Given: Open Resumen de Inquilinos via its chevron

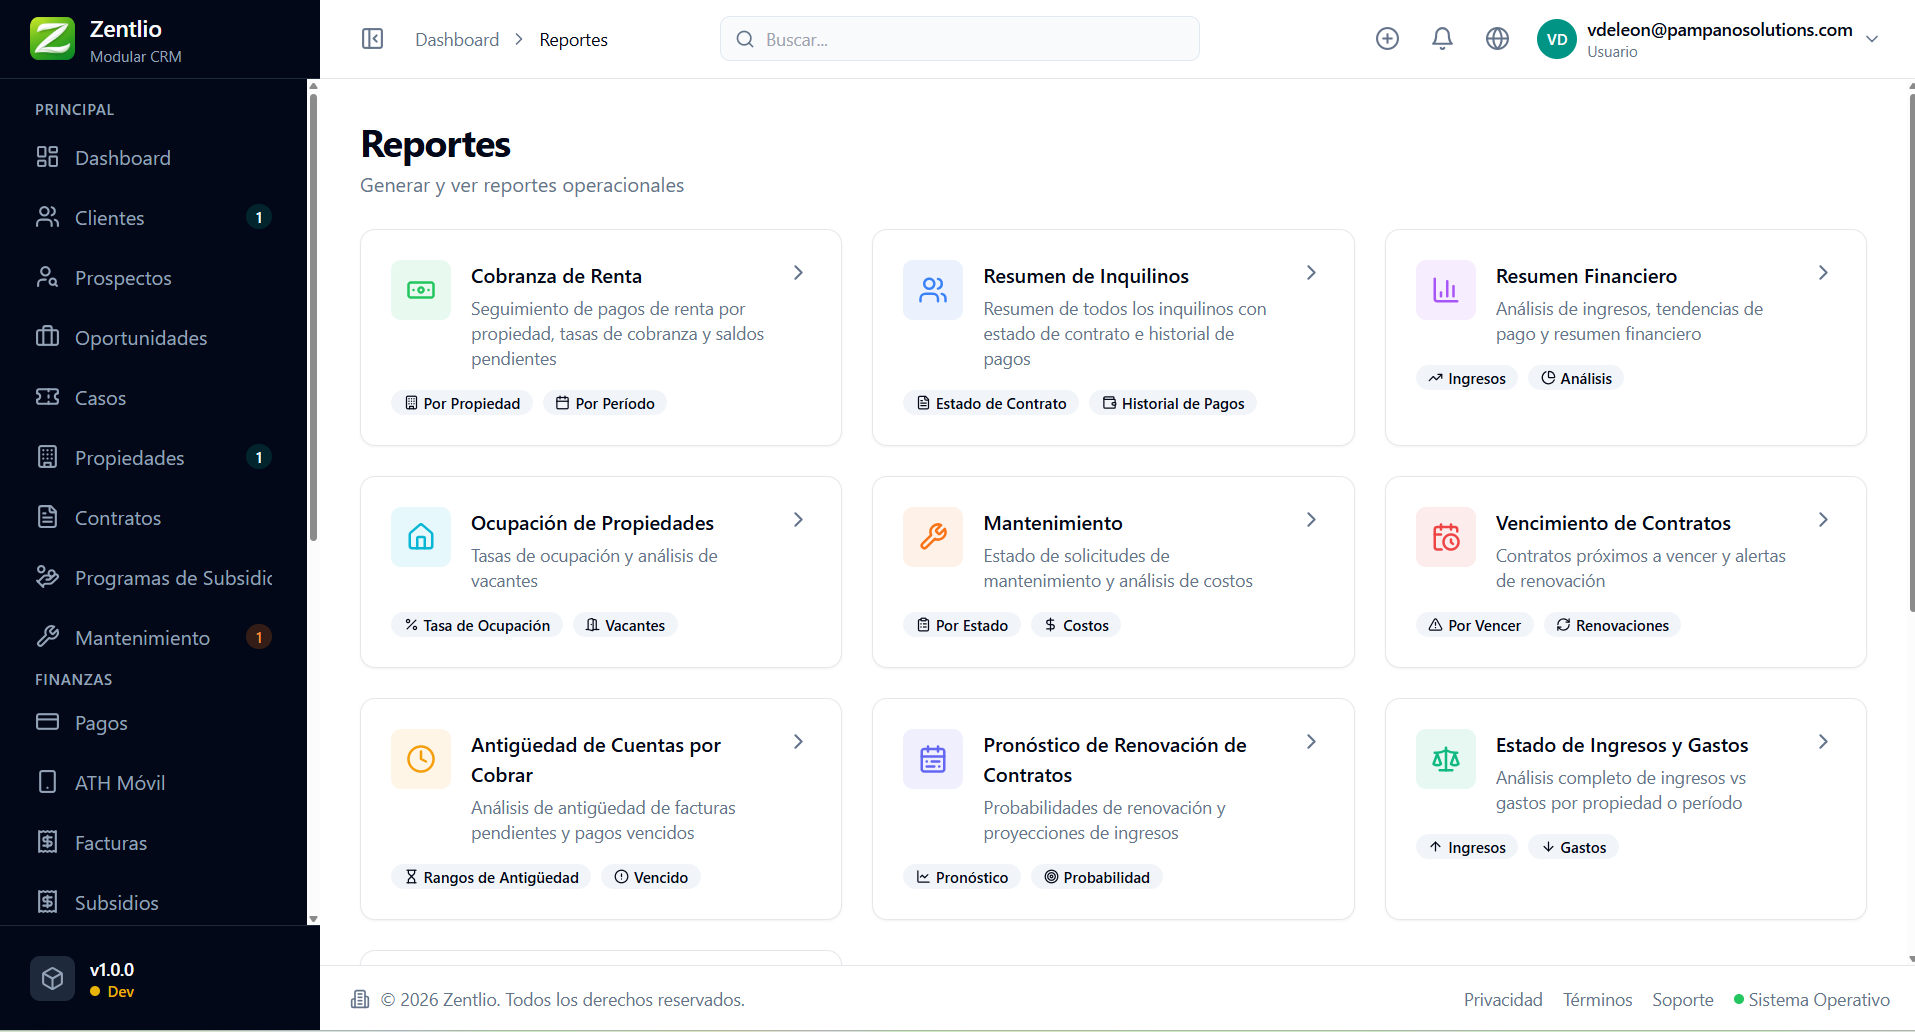Looking at the screenshot, I should click(x=1311, y=273).
